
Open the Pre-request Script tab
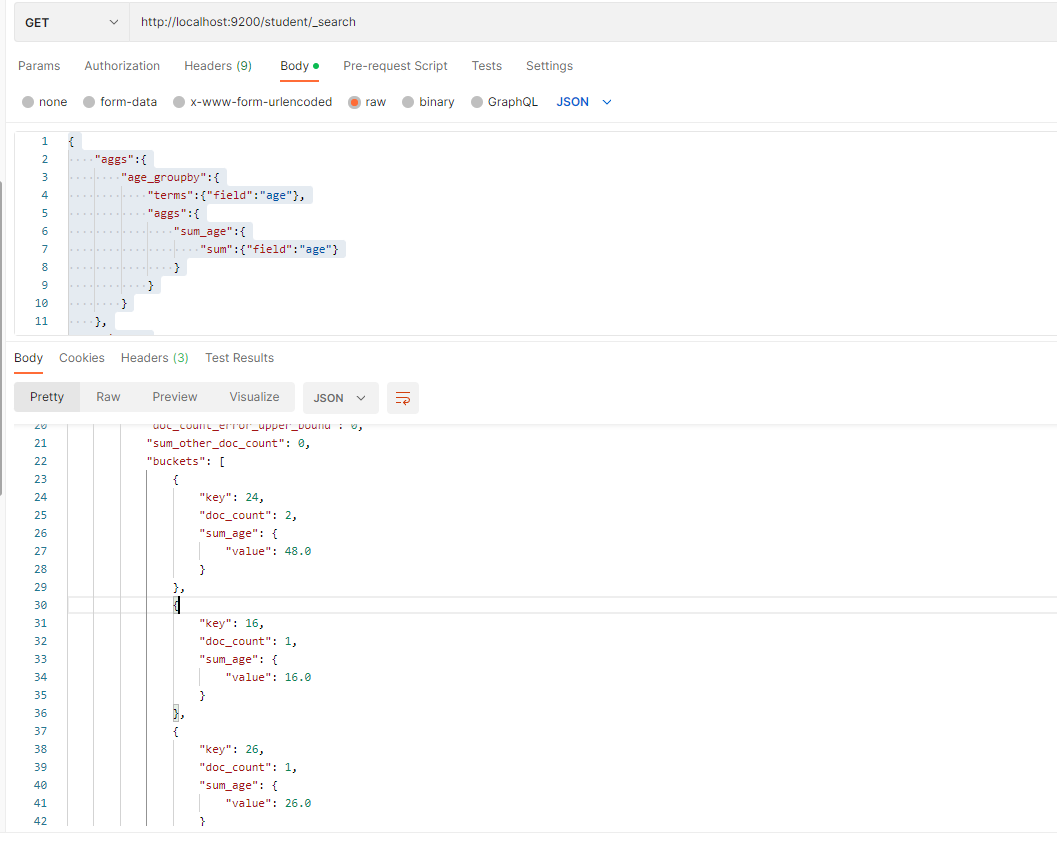point(395,66)
